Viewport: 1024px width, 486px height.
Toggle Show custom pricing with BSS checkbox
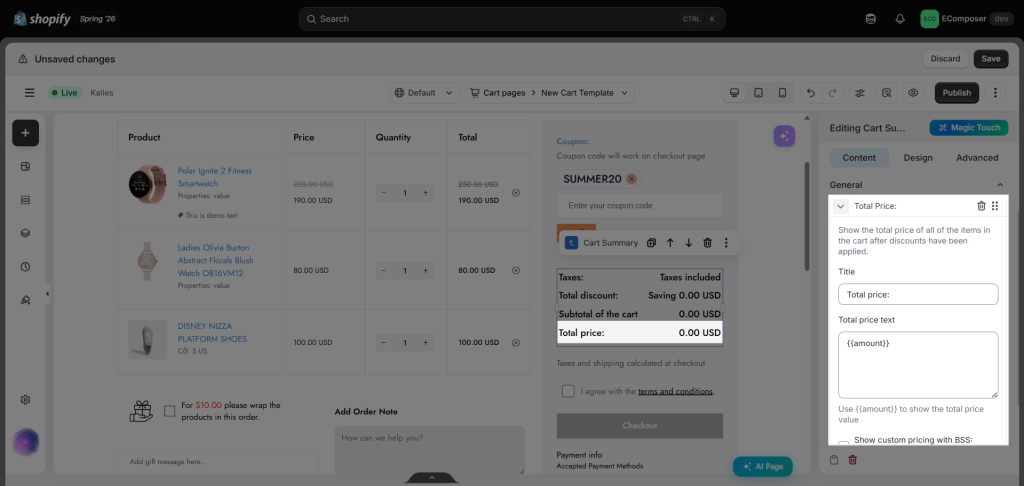(x=844, y=443)
